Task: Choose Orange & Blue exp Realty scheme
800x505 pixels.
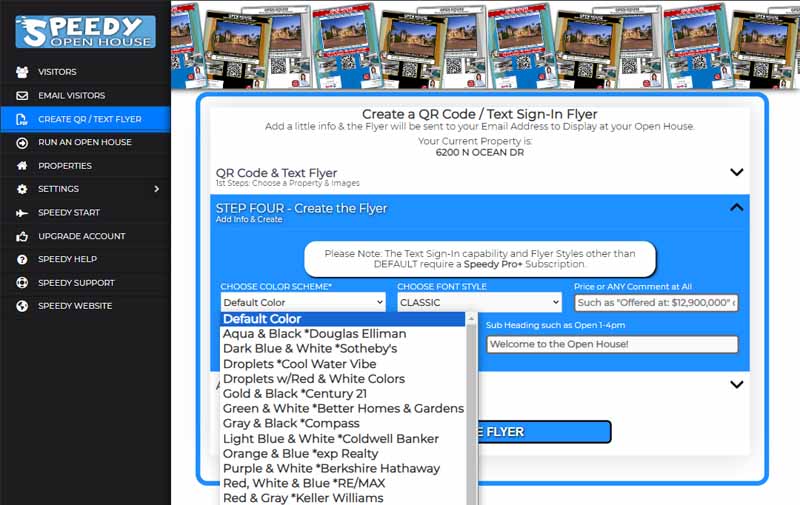Action: click(x=343, y=453)
